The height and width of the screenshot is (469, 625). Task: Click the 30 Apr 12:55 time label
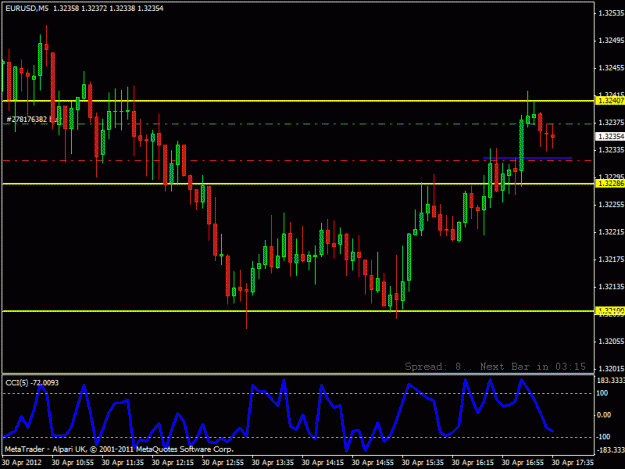coord(222,463)
